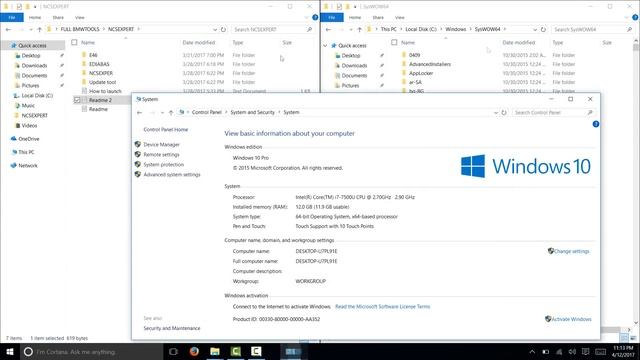Select System and Security breadcrumb
Image resolution: width=640 pixels, height=360 pixels.
pyautogui.click(x=252, y=112)
